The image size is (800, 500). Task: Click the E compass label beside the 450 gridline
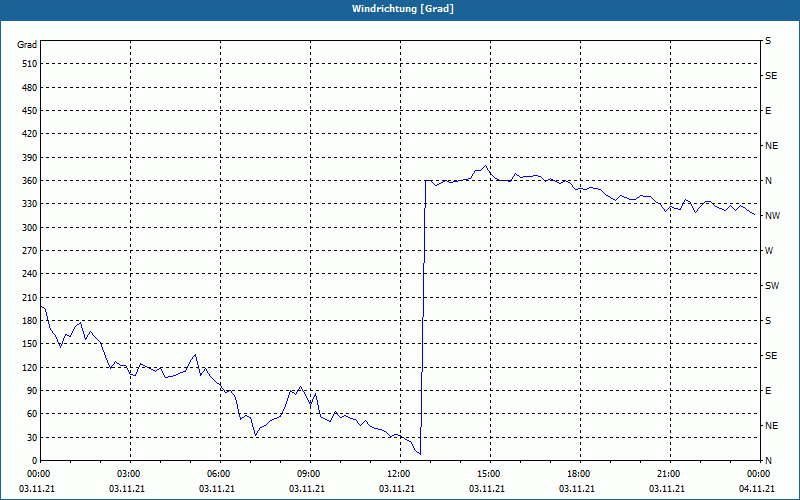point(768,111)
